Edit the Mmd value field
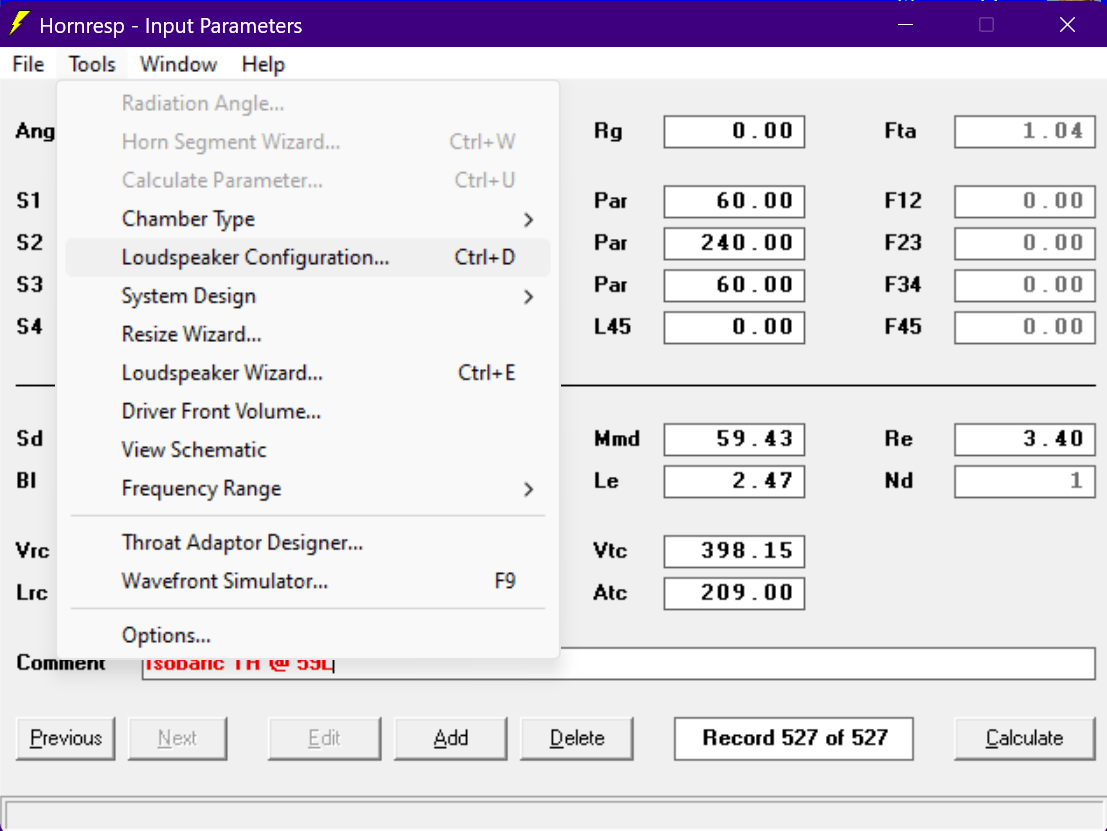The width and height of the screenshot is (1107, 831). (734, 439)
